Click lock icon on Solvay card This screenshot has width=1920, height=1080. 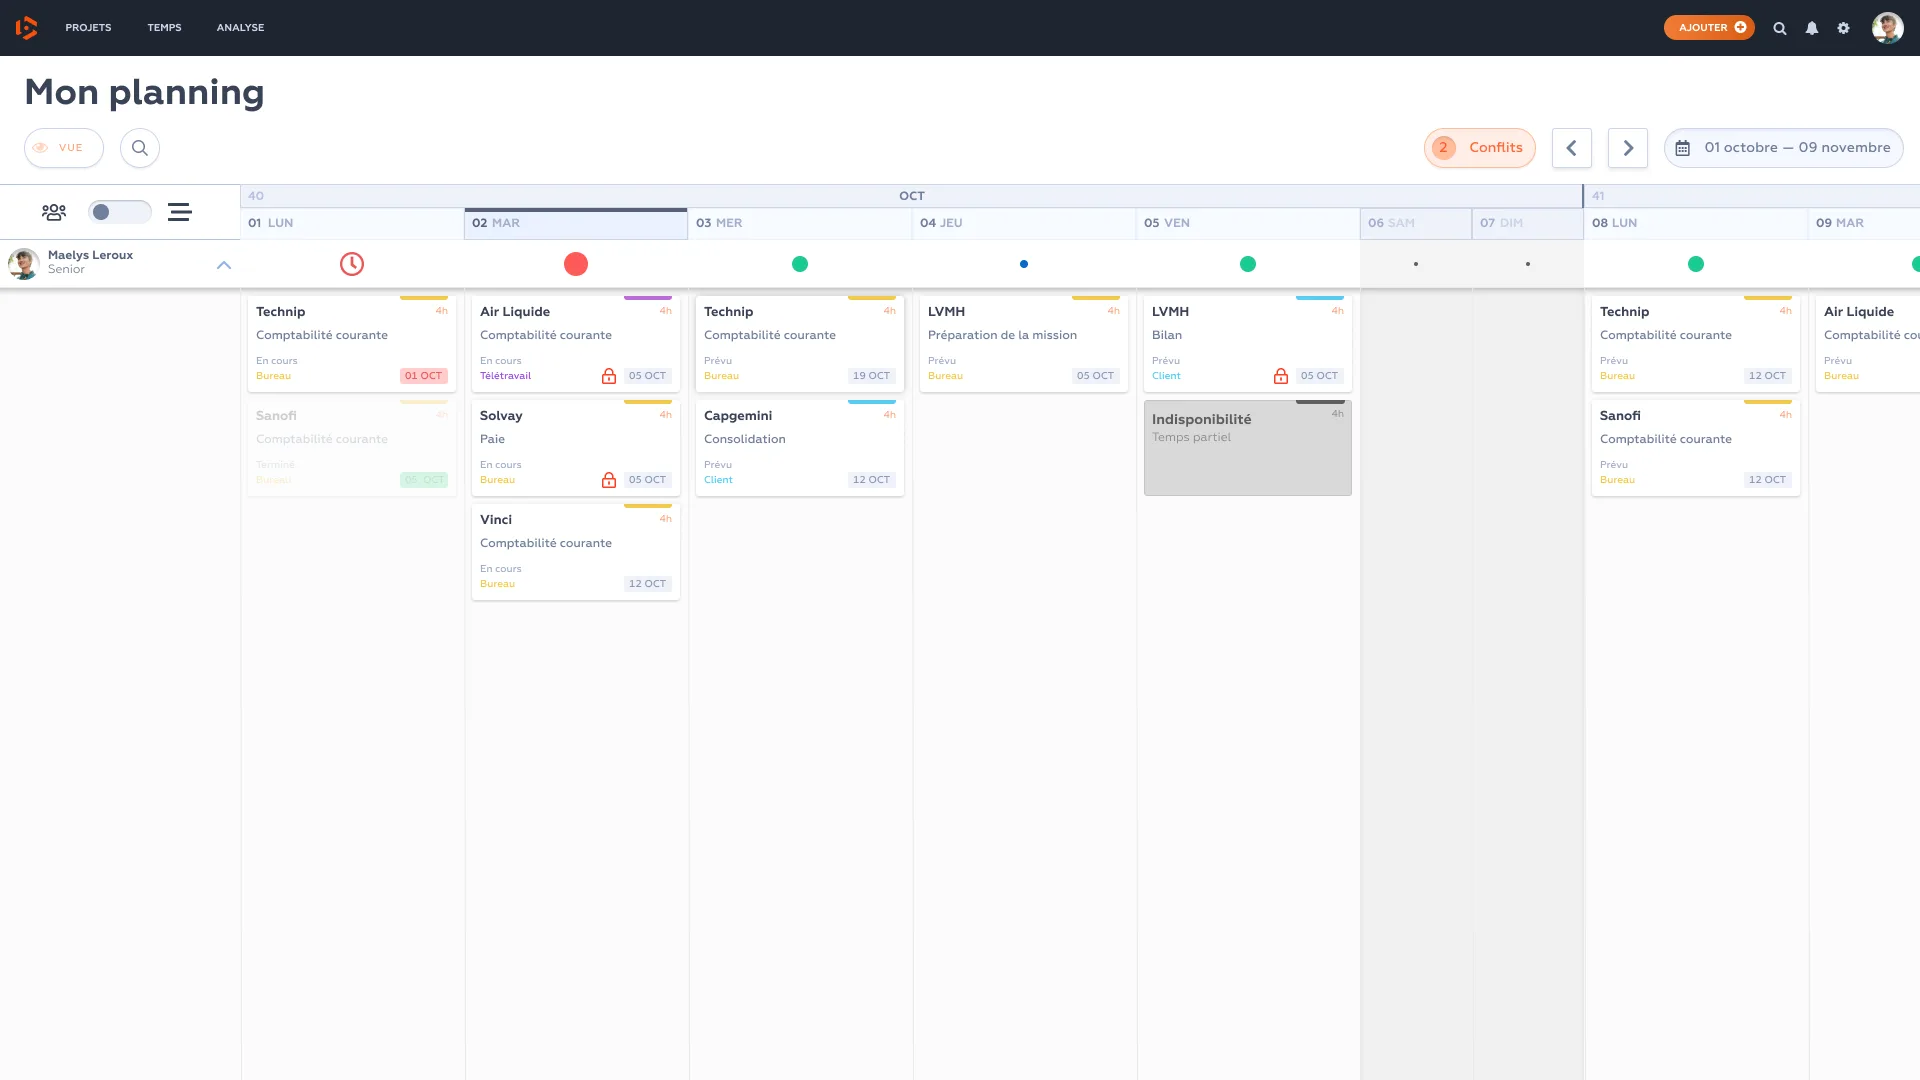(x=609, y=480)
